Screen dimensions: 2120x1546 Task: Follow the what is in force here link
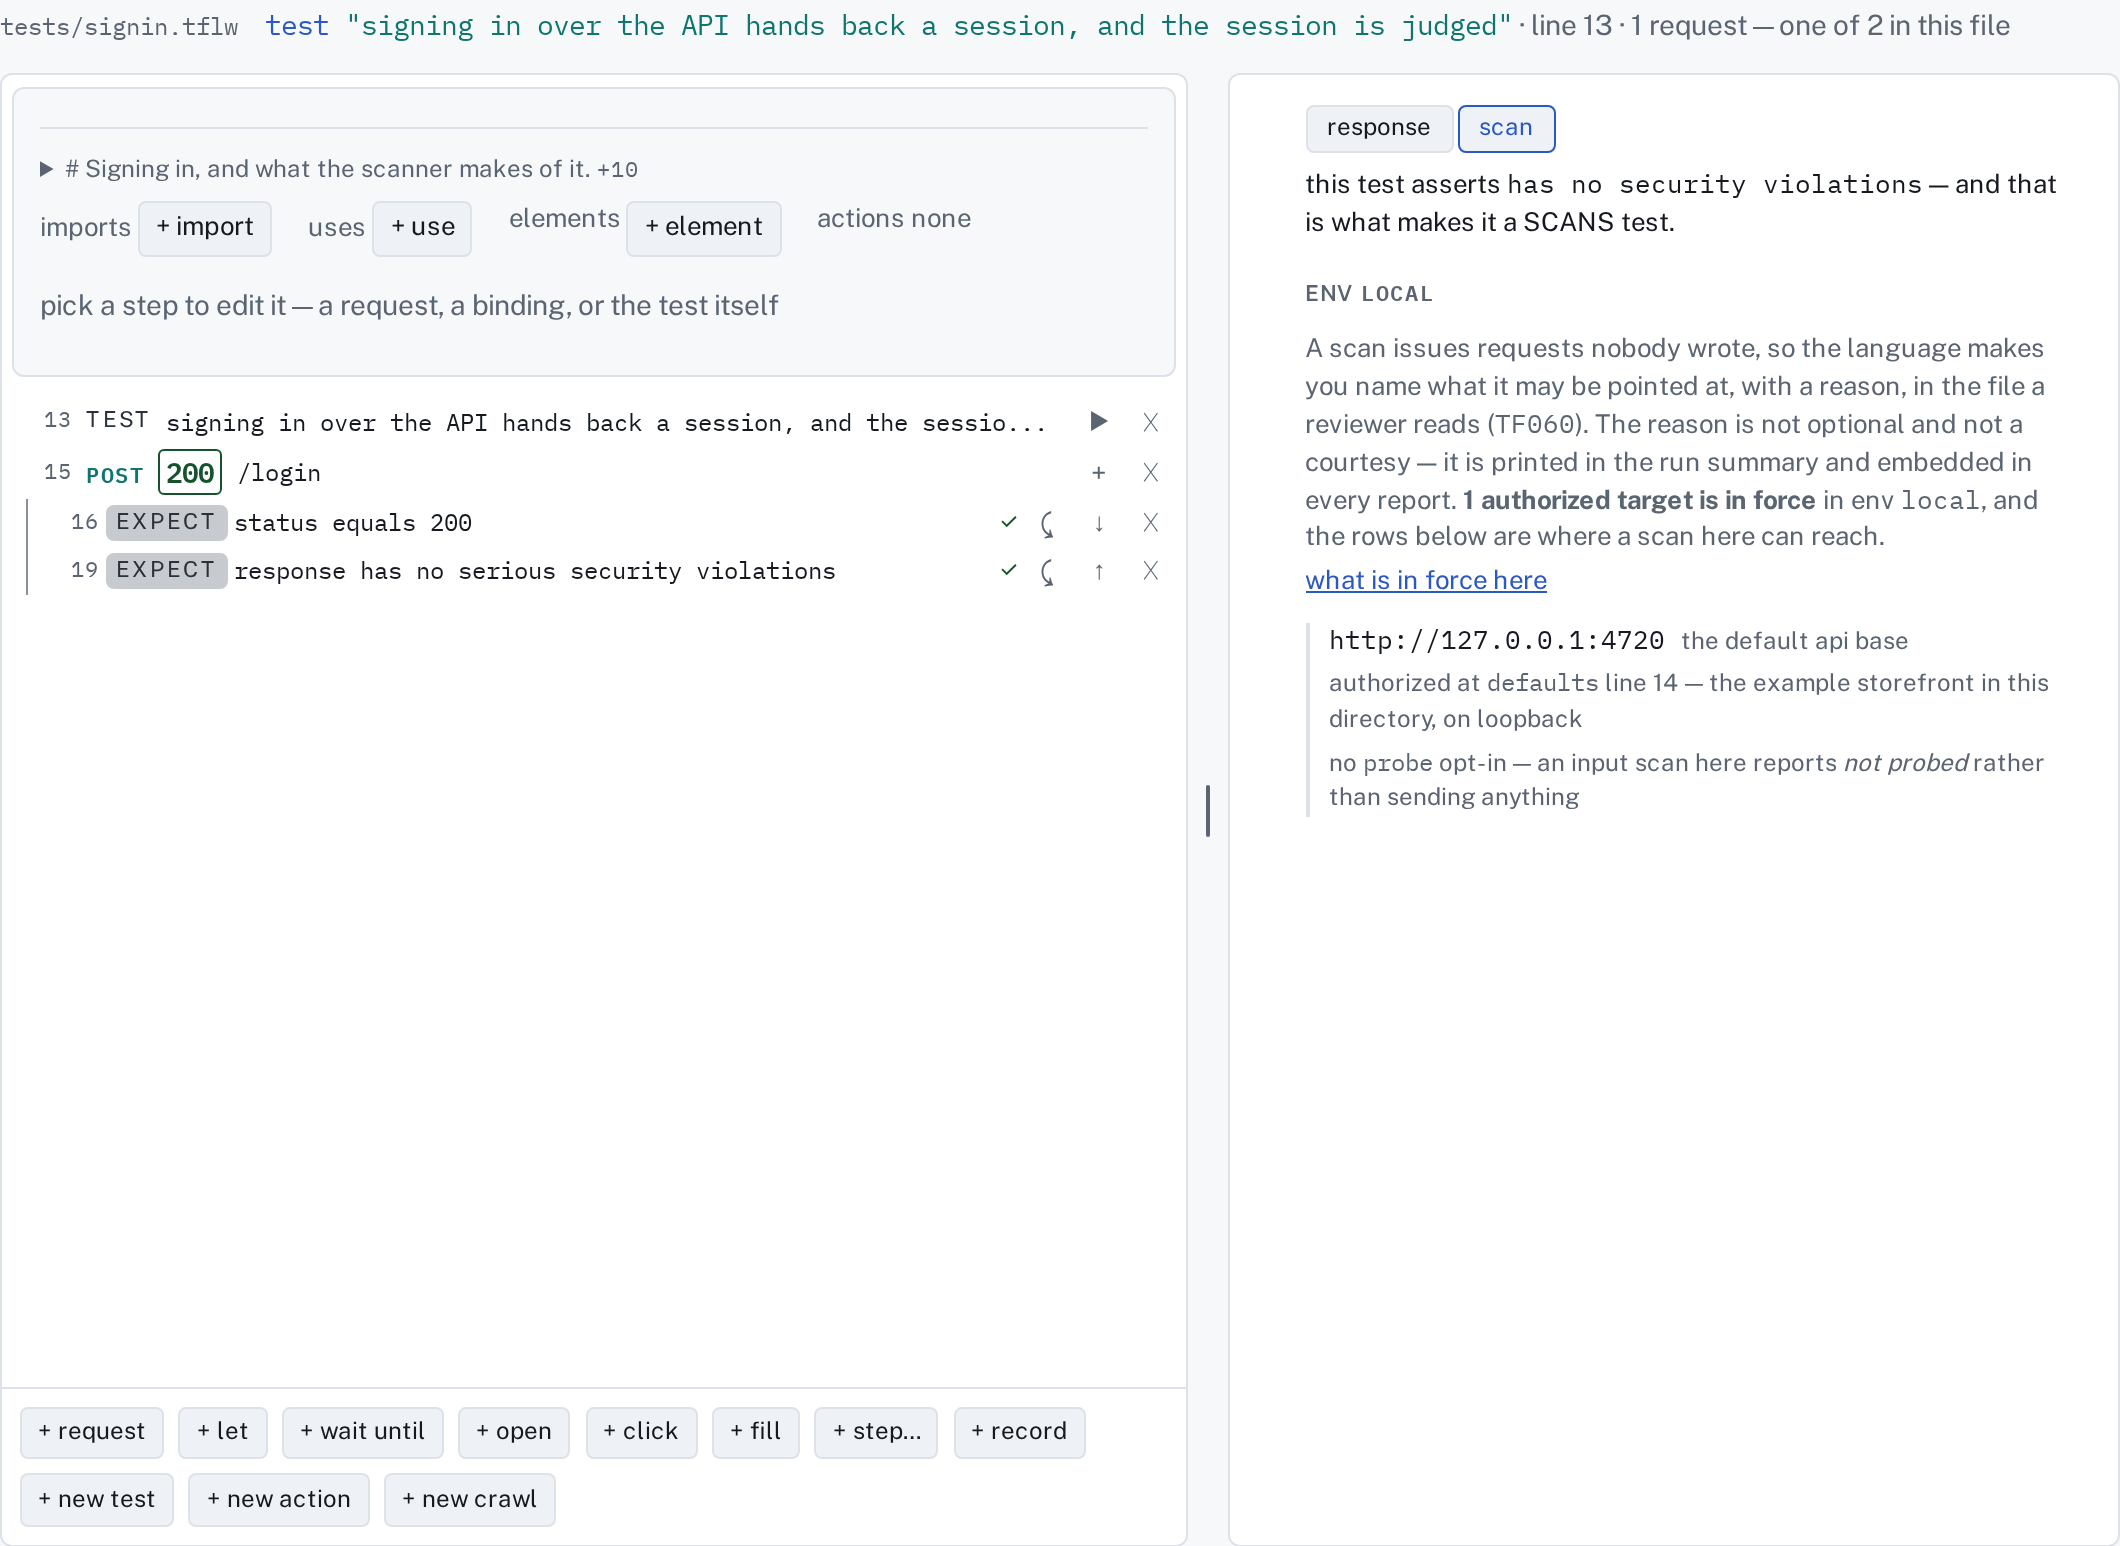[x=1426, y=580]
